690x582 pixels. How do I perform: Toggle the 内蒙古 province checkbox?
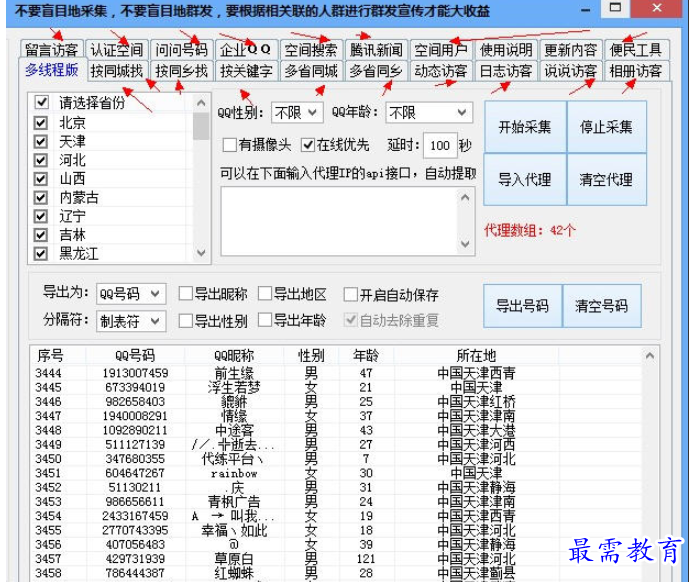tap(41, 198)
